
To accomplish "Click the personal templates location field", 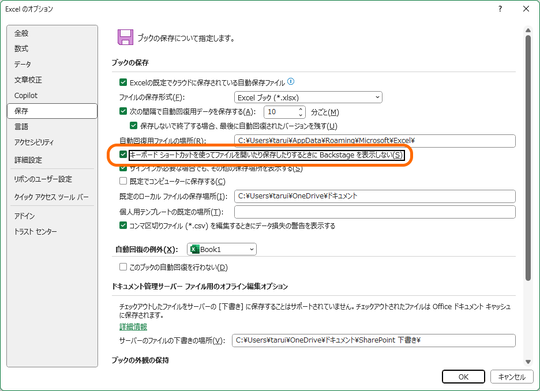I will click(375, 212).
